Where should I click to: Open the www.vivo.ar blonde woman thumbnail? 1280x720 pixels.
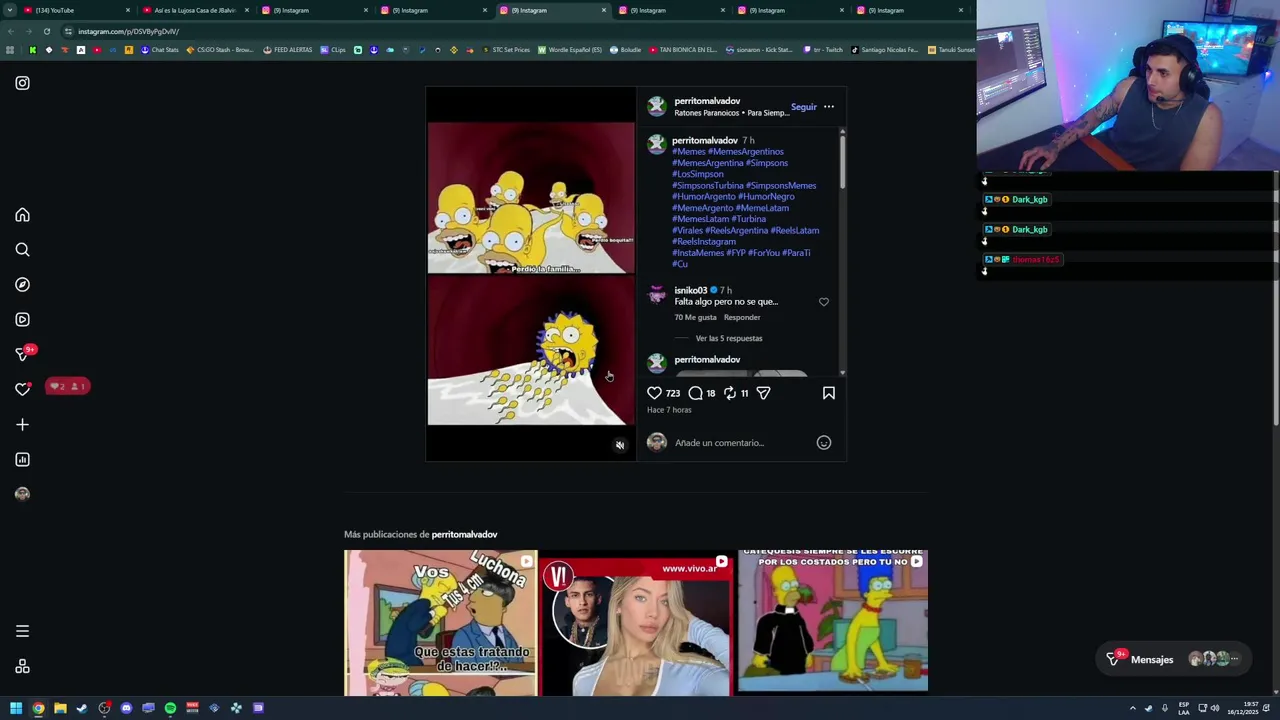click(x=636, y=622)
